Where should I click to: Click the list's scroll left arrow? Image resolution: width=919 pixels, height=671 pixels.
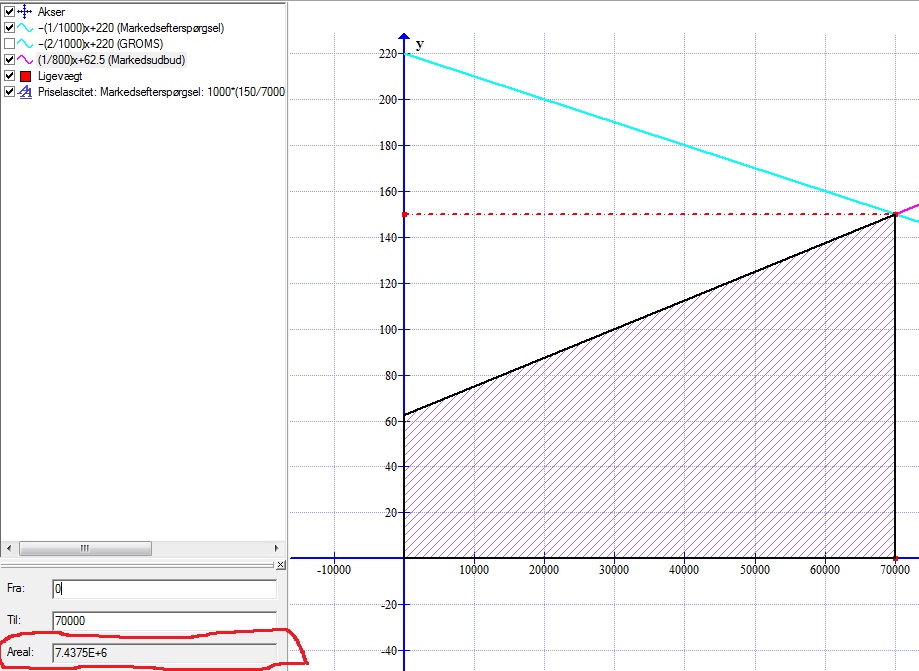coord(8,549)
